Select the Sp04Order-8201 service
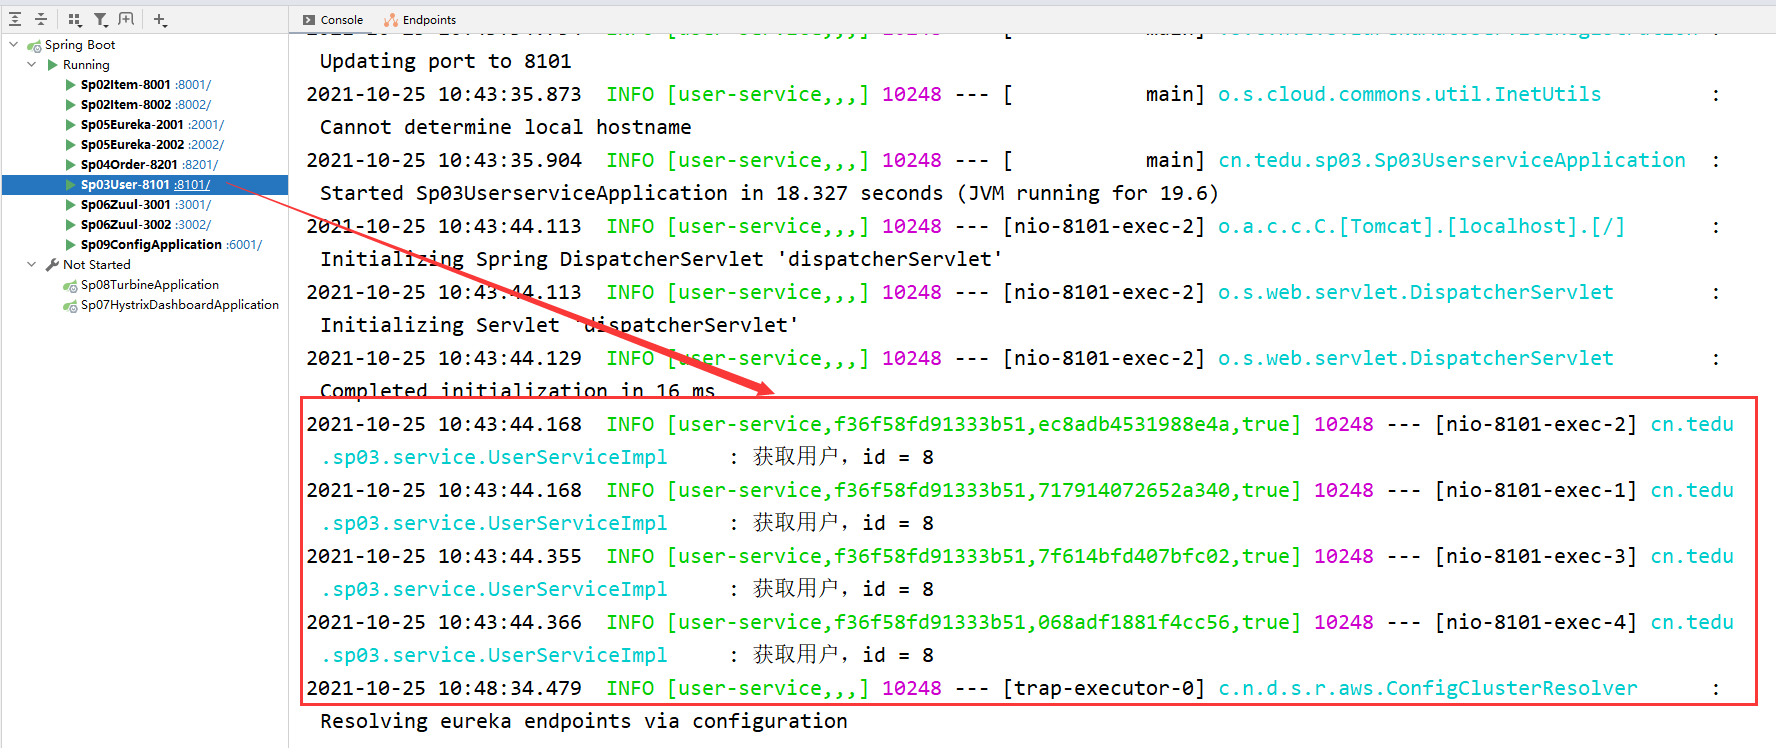Viewport: 1776px width, 748px height. [x=129, y=165]
